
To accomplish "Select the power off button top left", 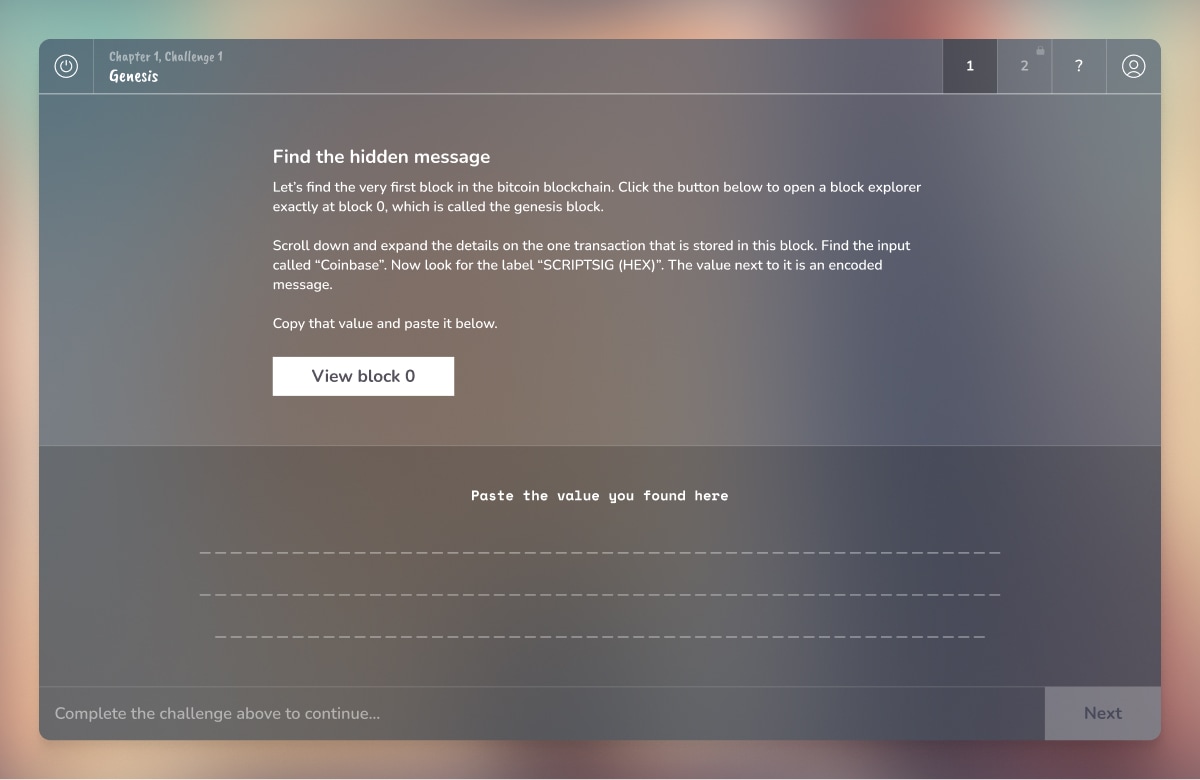I will pyautogui.click(x=66, y=65).
